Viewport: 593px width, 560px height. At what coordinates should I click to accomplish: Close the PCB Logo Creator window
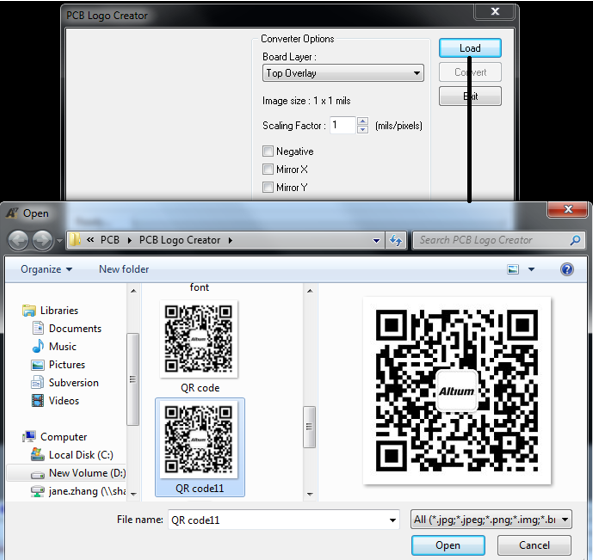pyautogui.click(x=495, y=12)
